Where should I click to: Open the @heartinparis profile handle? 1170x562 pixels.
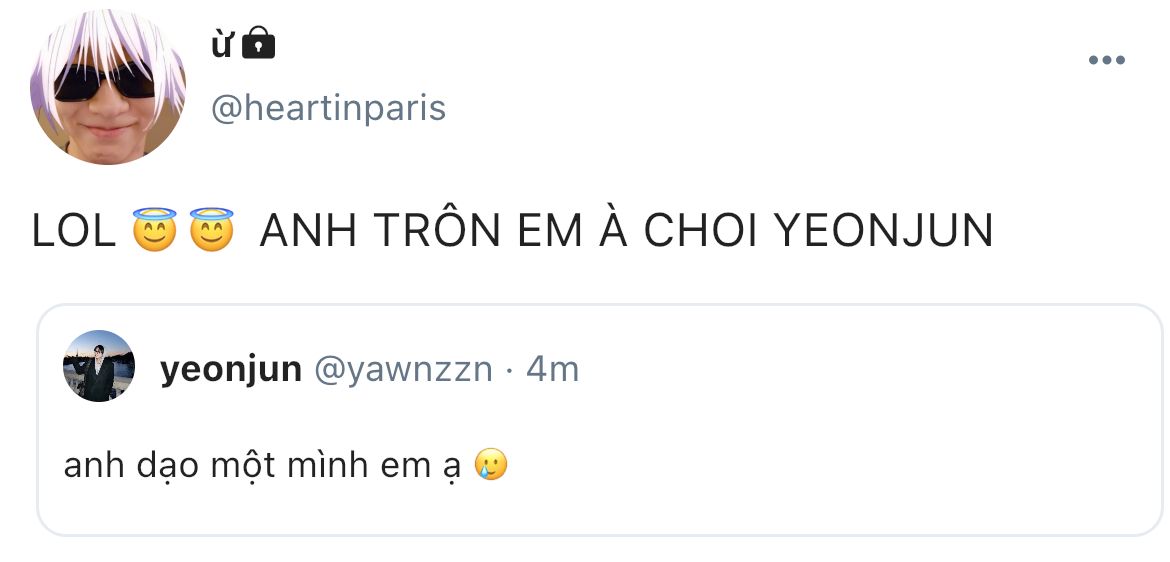coord(329,108)
